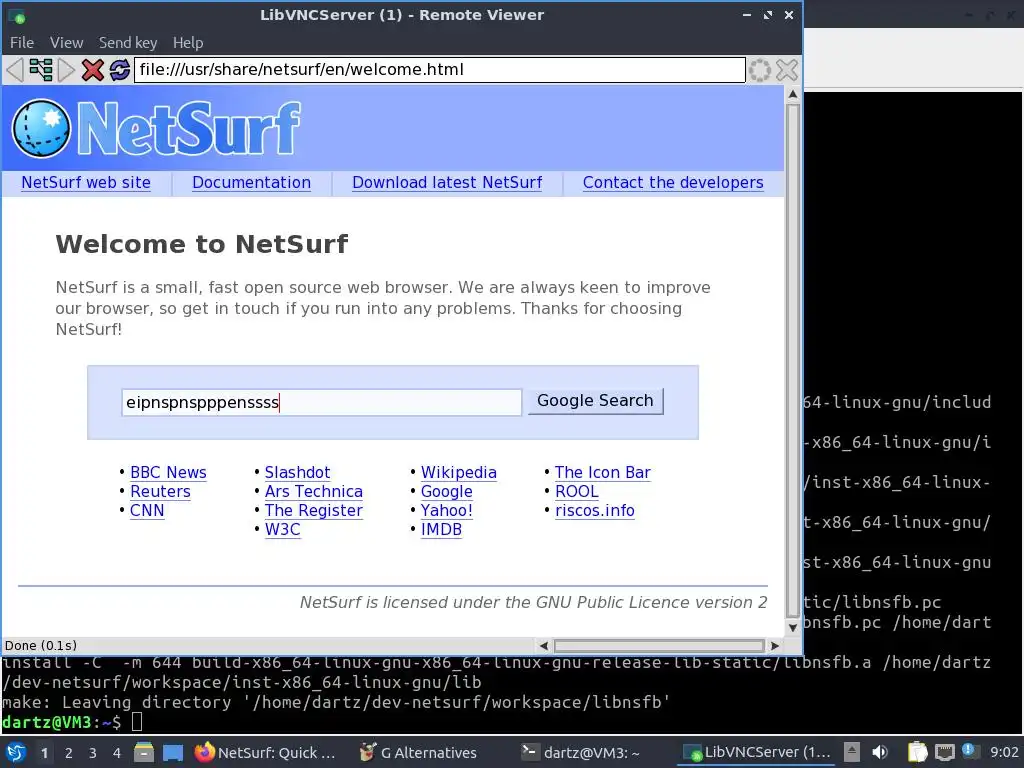This screenshot has height=768, width=1024.
Task: Click the terminal prompt dartz@VM3 line
Action: click(72, 722)
